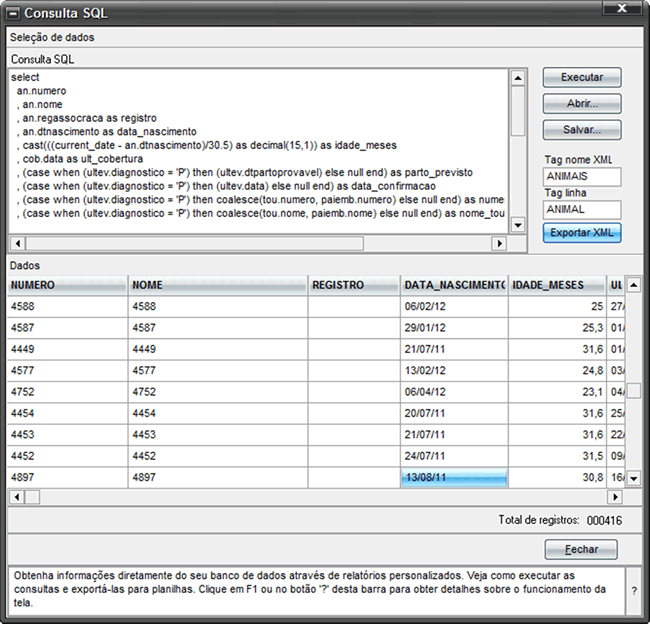
Task: Click SQL editor scroll right arrow
Action: [499, 243]
